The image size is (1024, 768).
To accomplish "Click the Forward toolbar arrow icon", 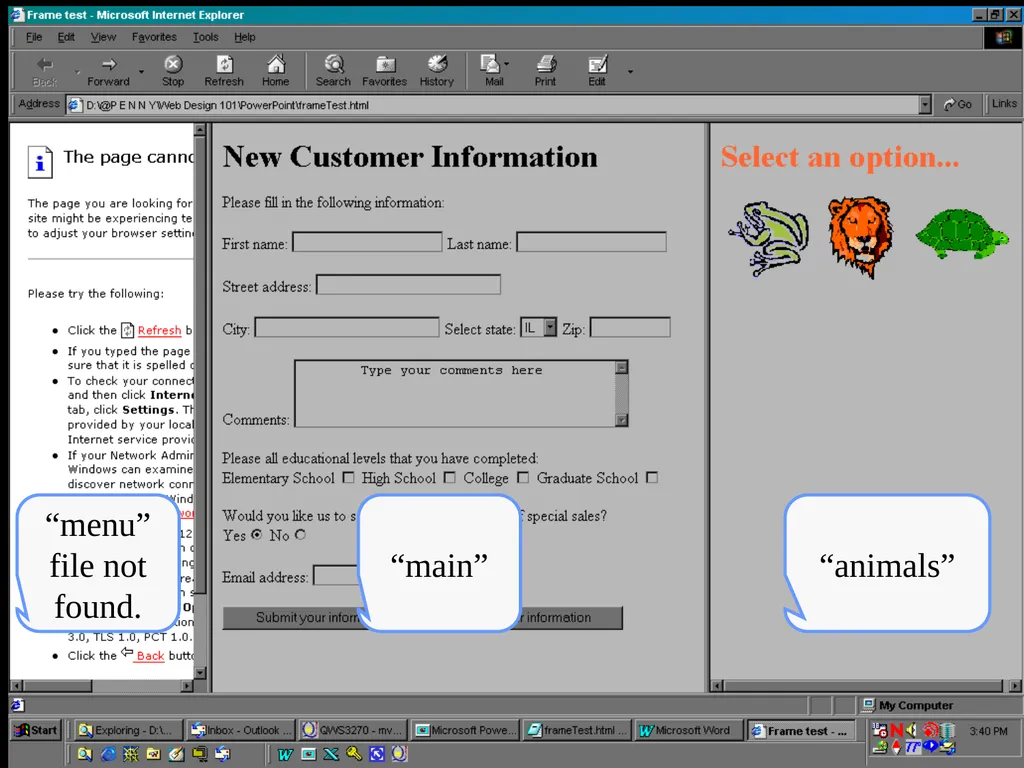I will (108, 64).
